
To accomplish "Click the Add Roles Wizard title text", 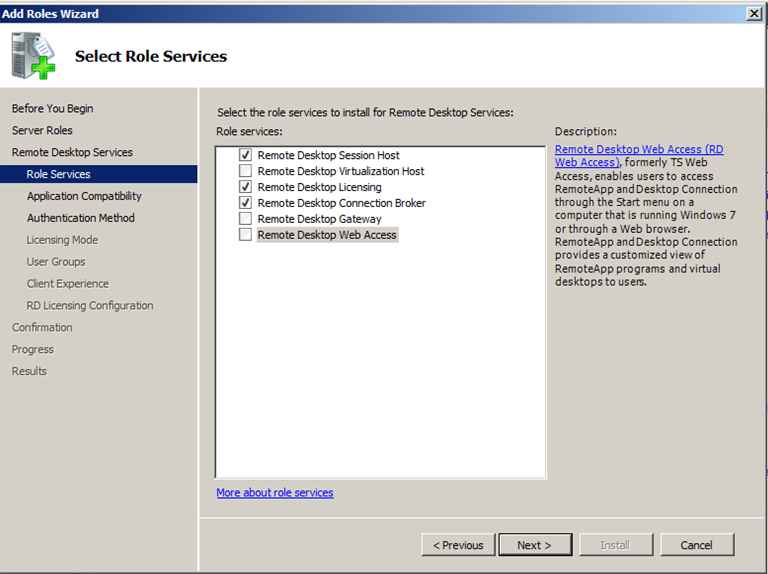I will point(50,14).
